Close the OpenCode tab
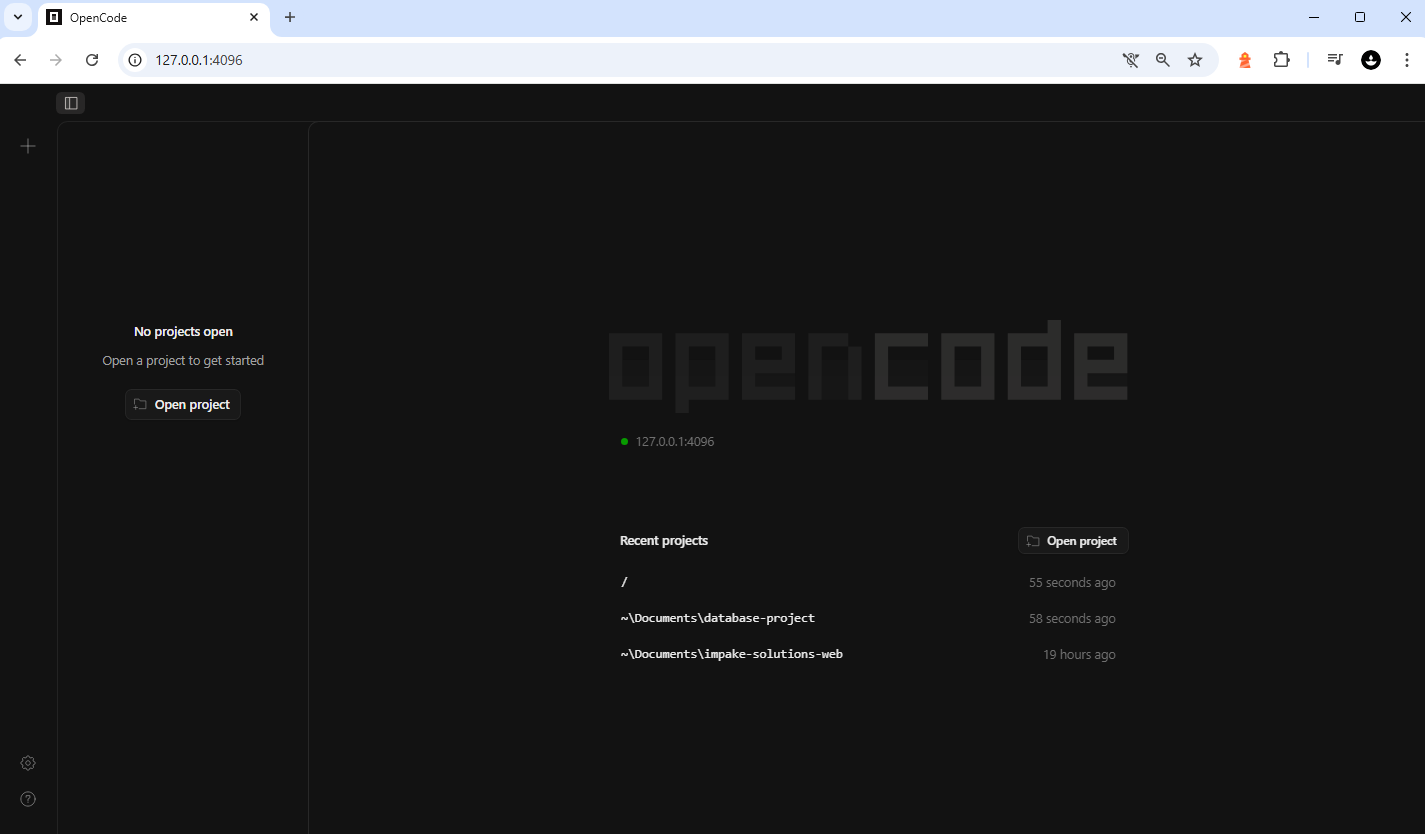The image size is (1425, 834). 254,17
